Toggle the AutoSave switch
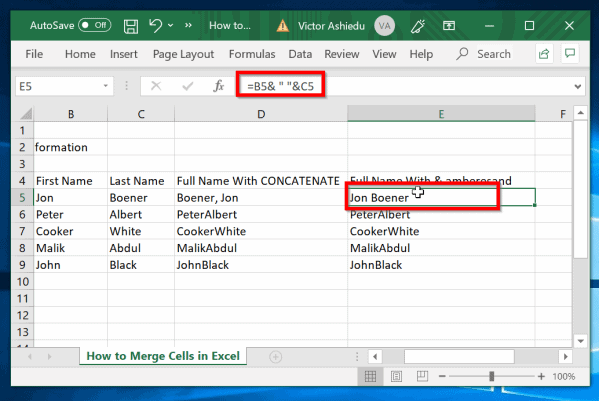The width and height of the screenshot is (599, 401). pos(95,25)
